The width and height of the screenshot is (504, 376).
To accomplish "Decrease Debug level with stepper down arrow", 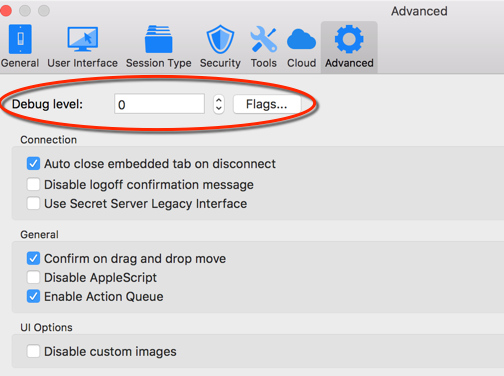I will click(219, 109).
